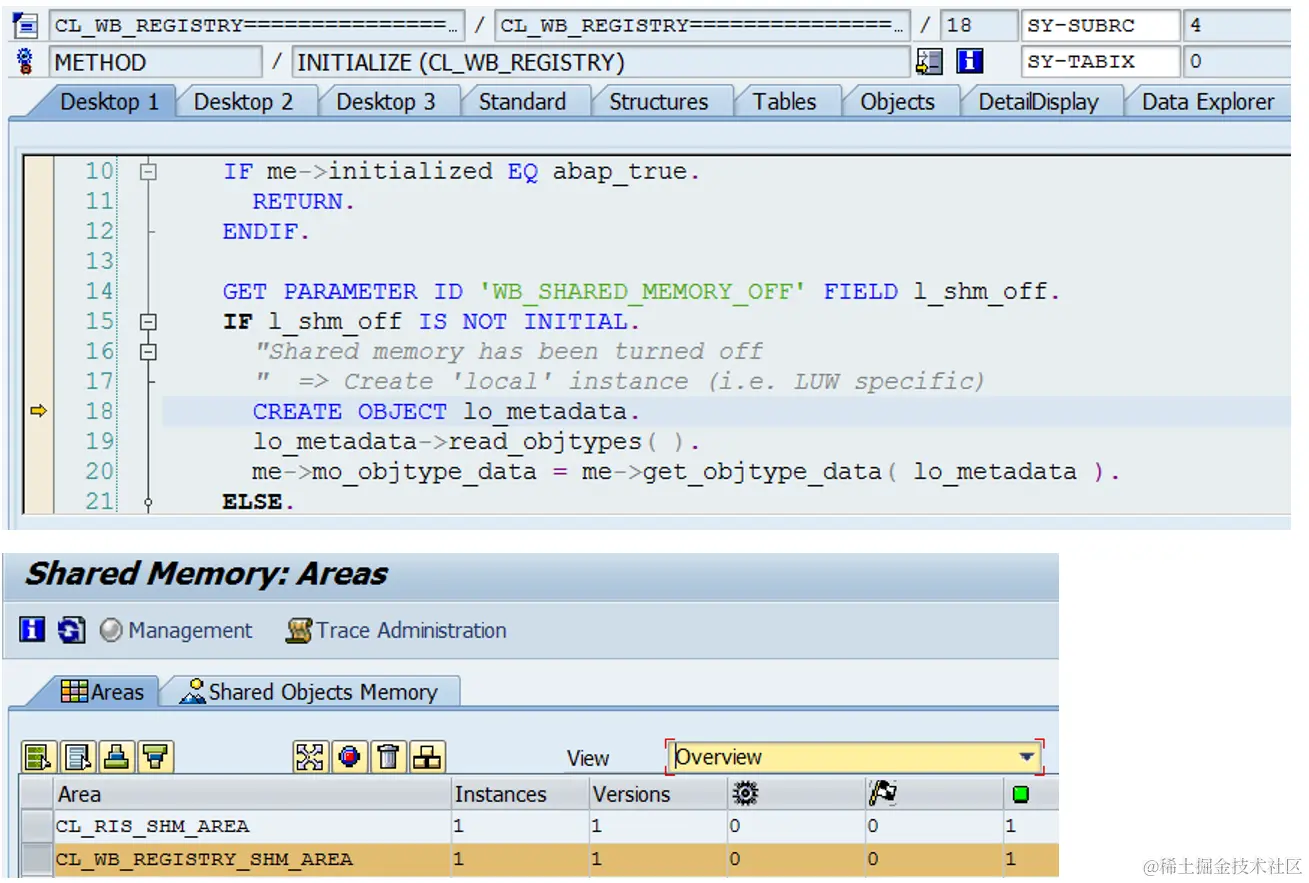Click the program stack icon beside CL_WB_REGISTRY field

click(x=24, y=25)
